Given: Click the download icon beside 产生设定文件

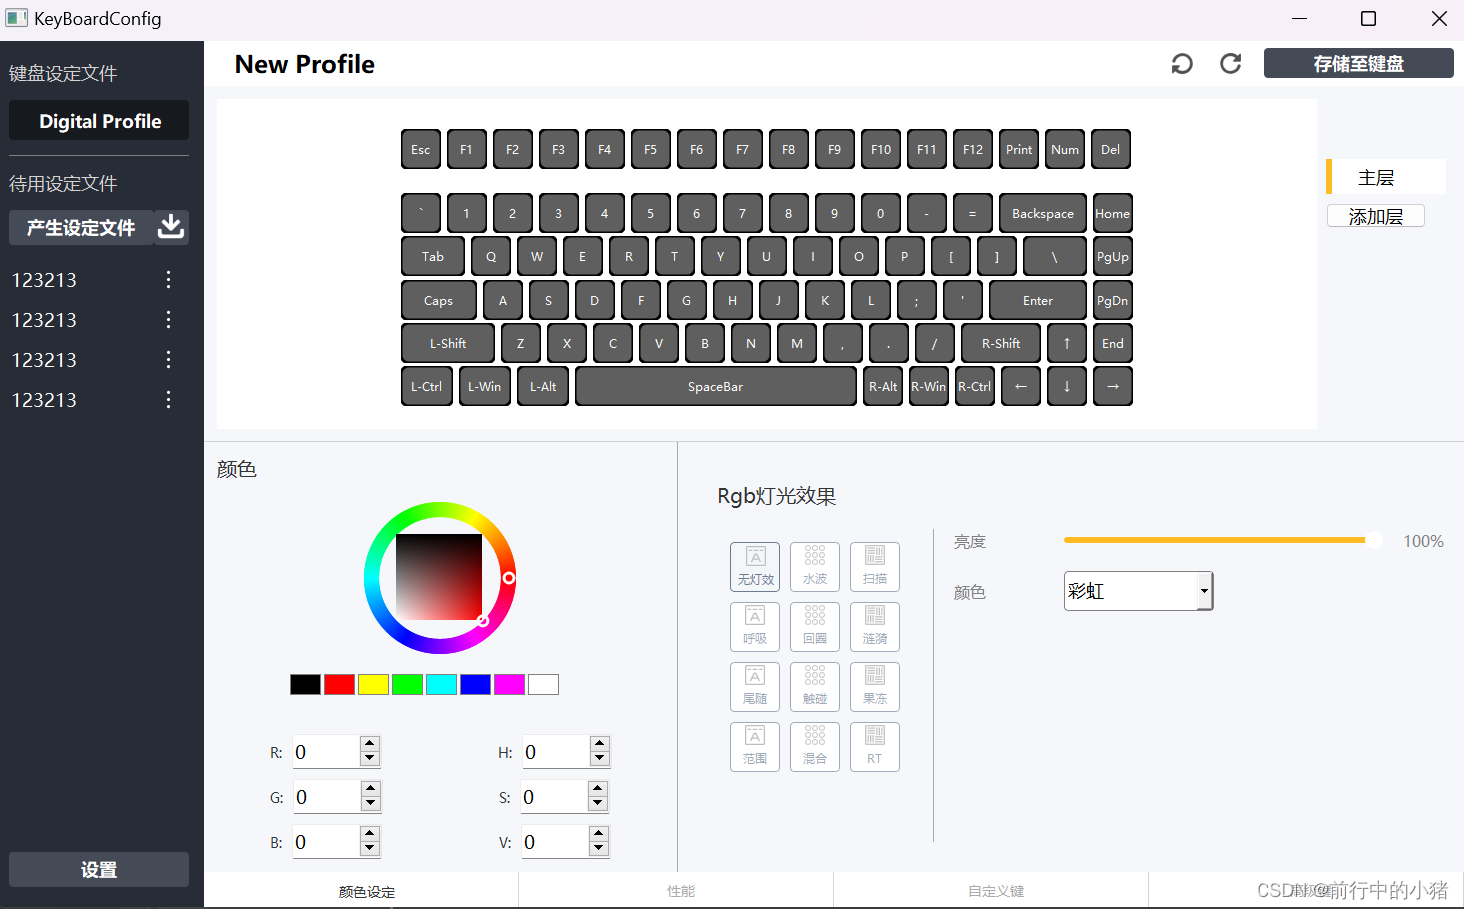Looking at the screenshot, I should coord(171,227).
